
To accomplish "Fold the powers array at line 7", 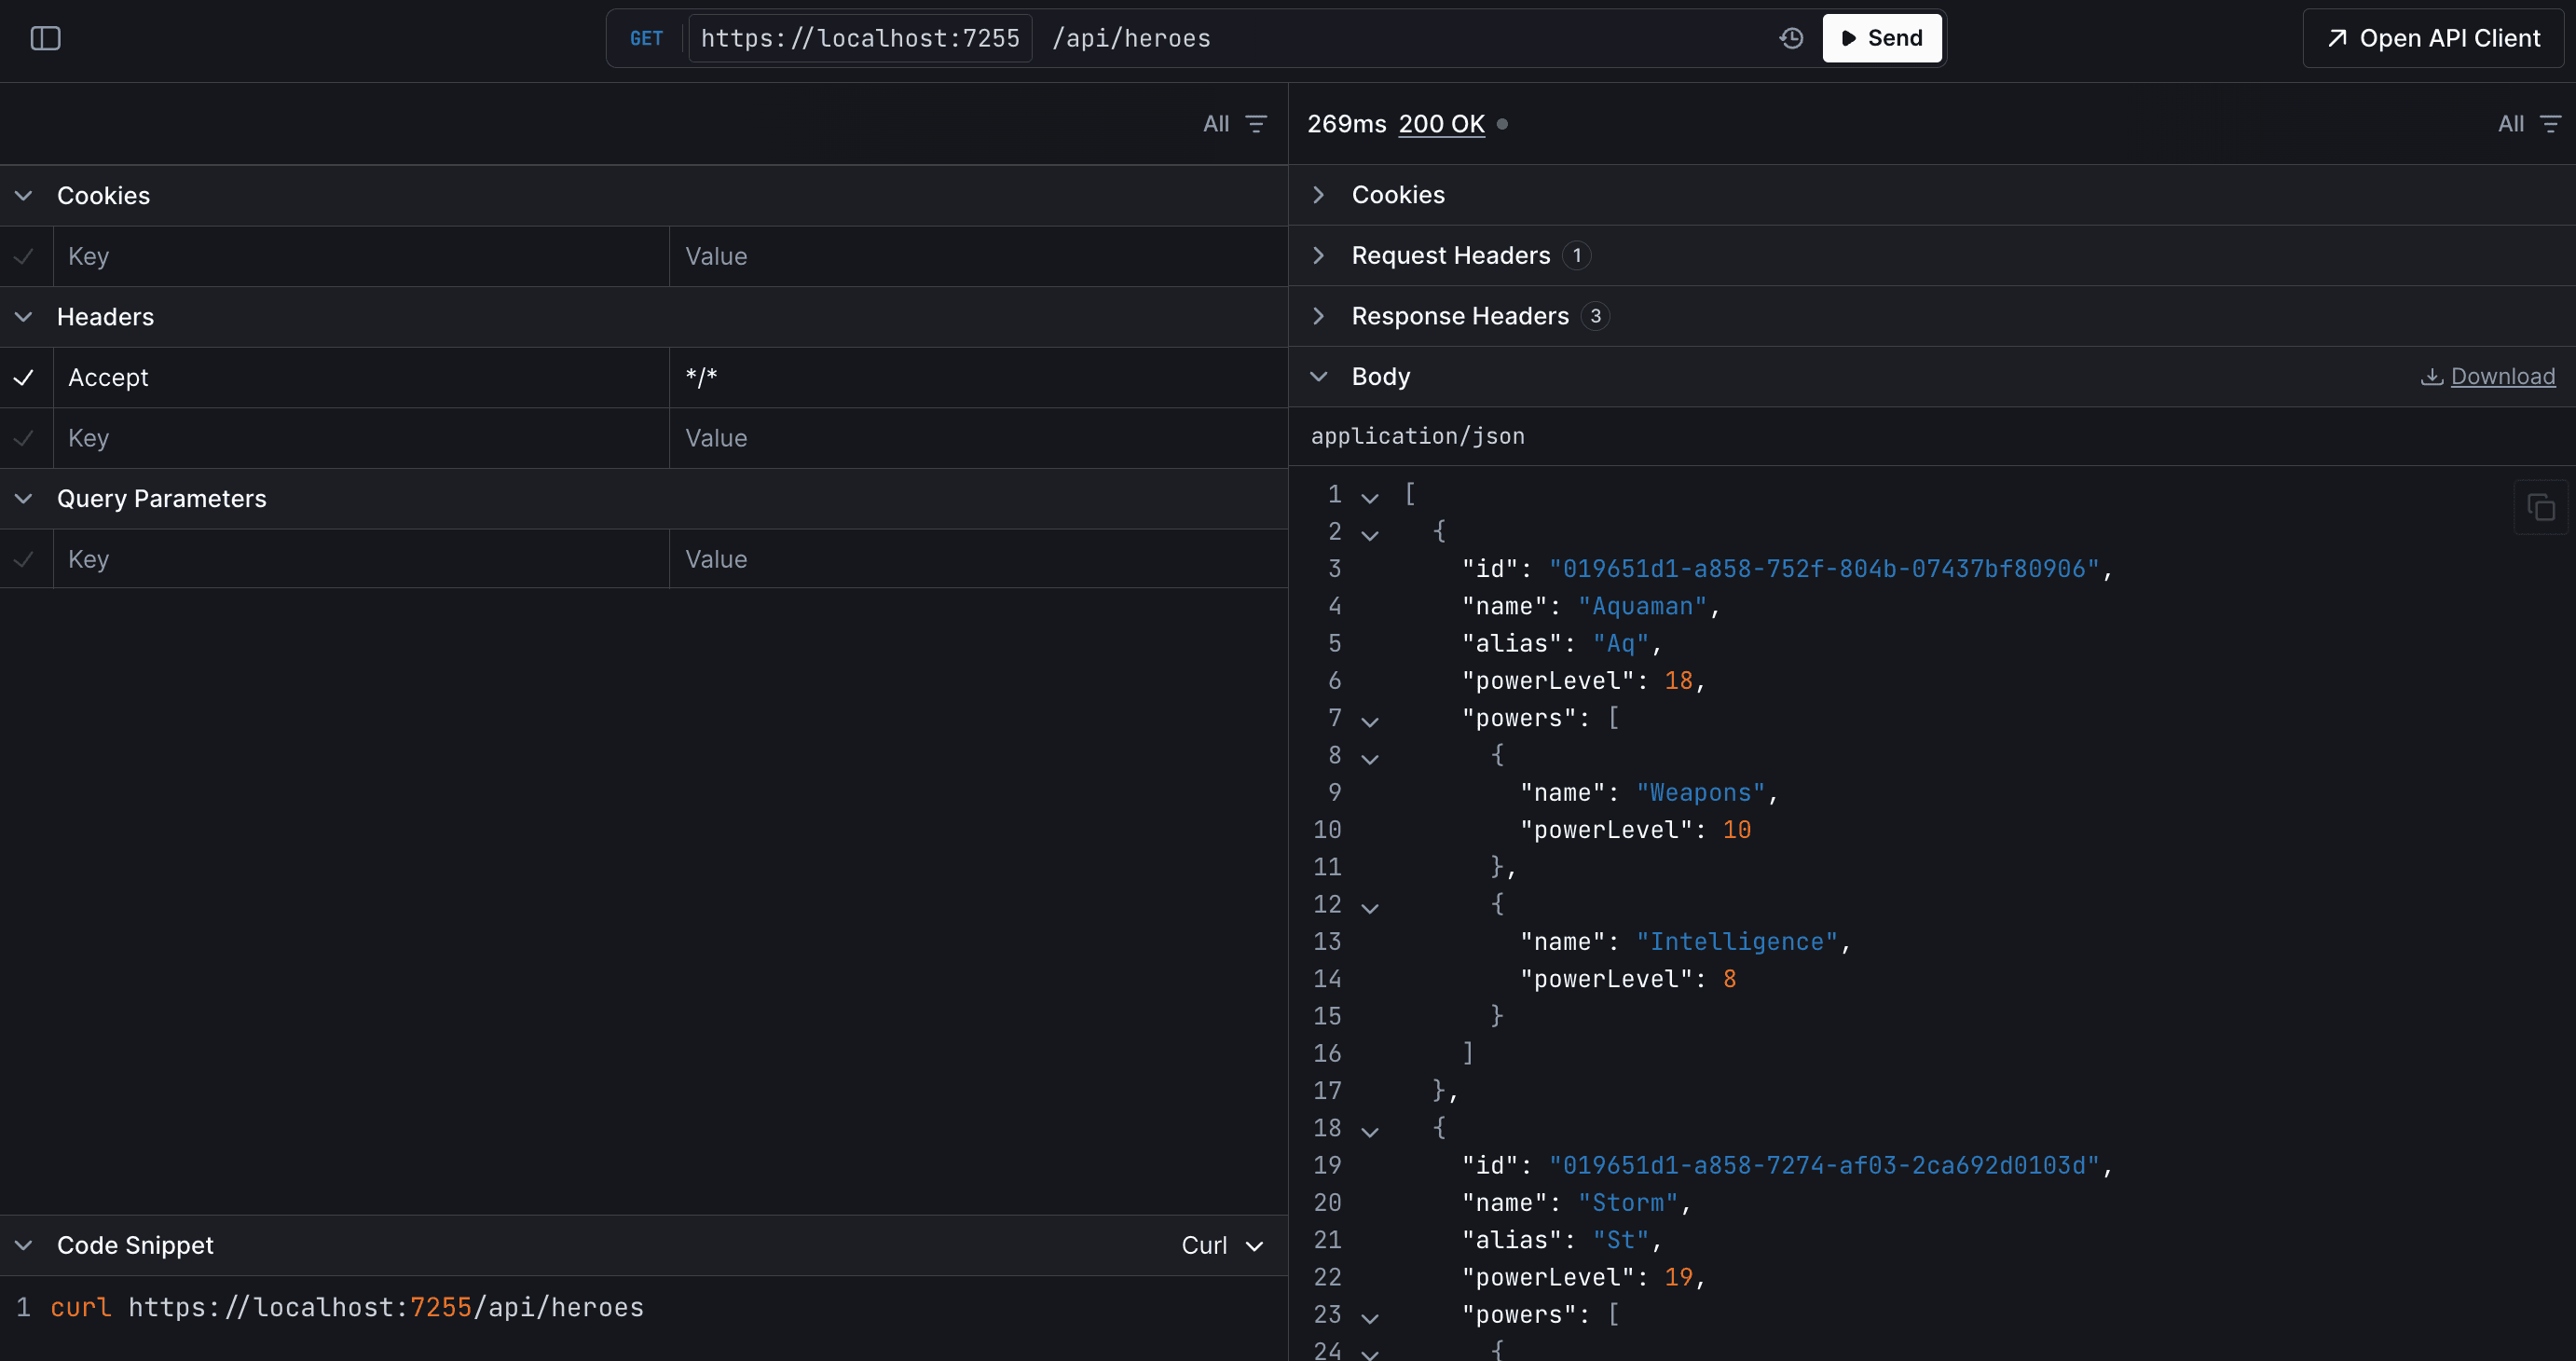I will click(1370, 721).
